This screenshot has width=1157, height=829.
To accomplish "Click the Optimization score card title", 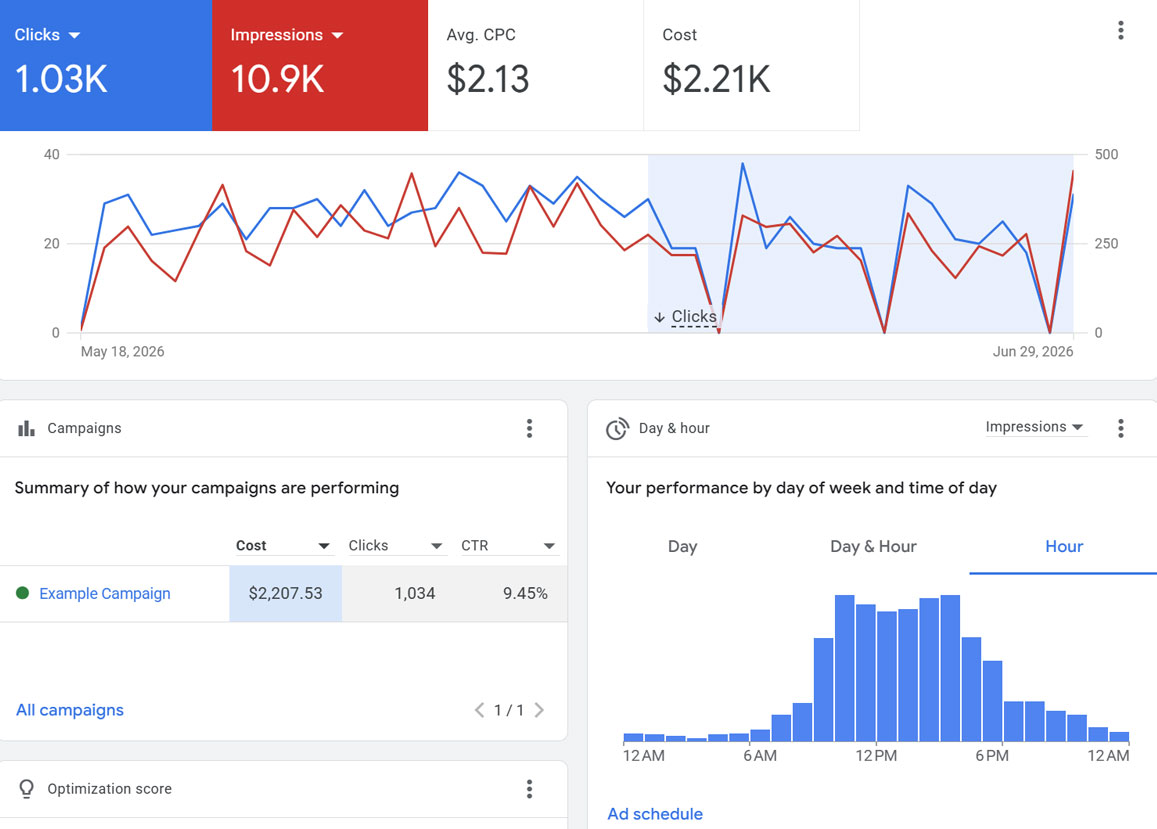I will tap(109, 788).
